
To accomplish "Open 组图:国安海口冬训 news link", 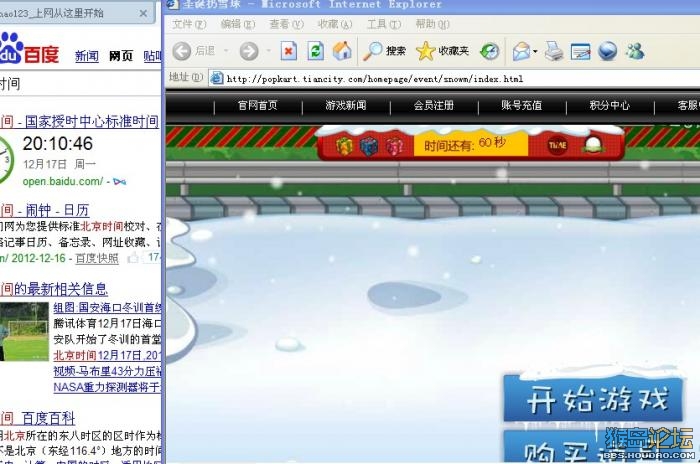I will pyautogui.click(x=107, y=308).
